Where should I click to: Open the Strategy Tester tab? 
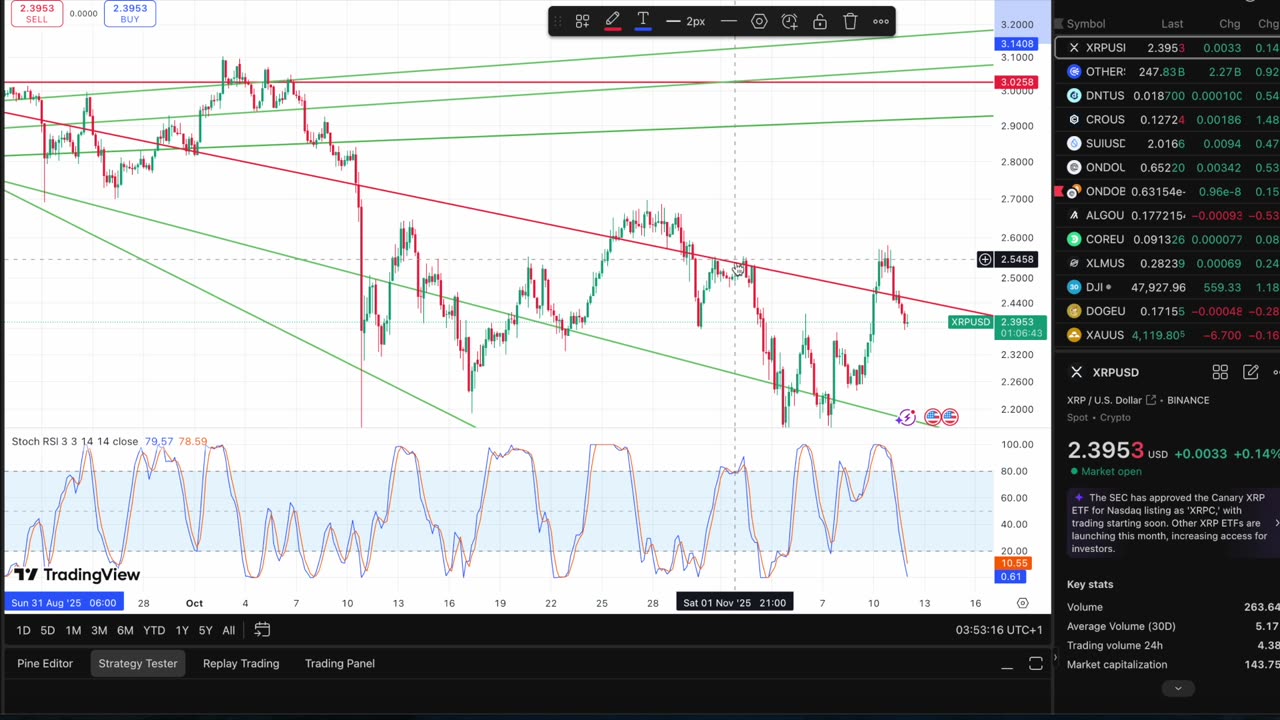[x=138, y=663]
